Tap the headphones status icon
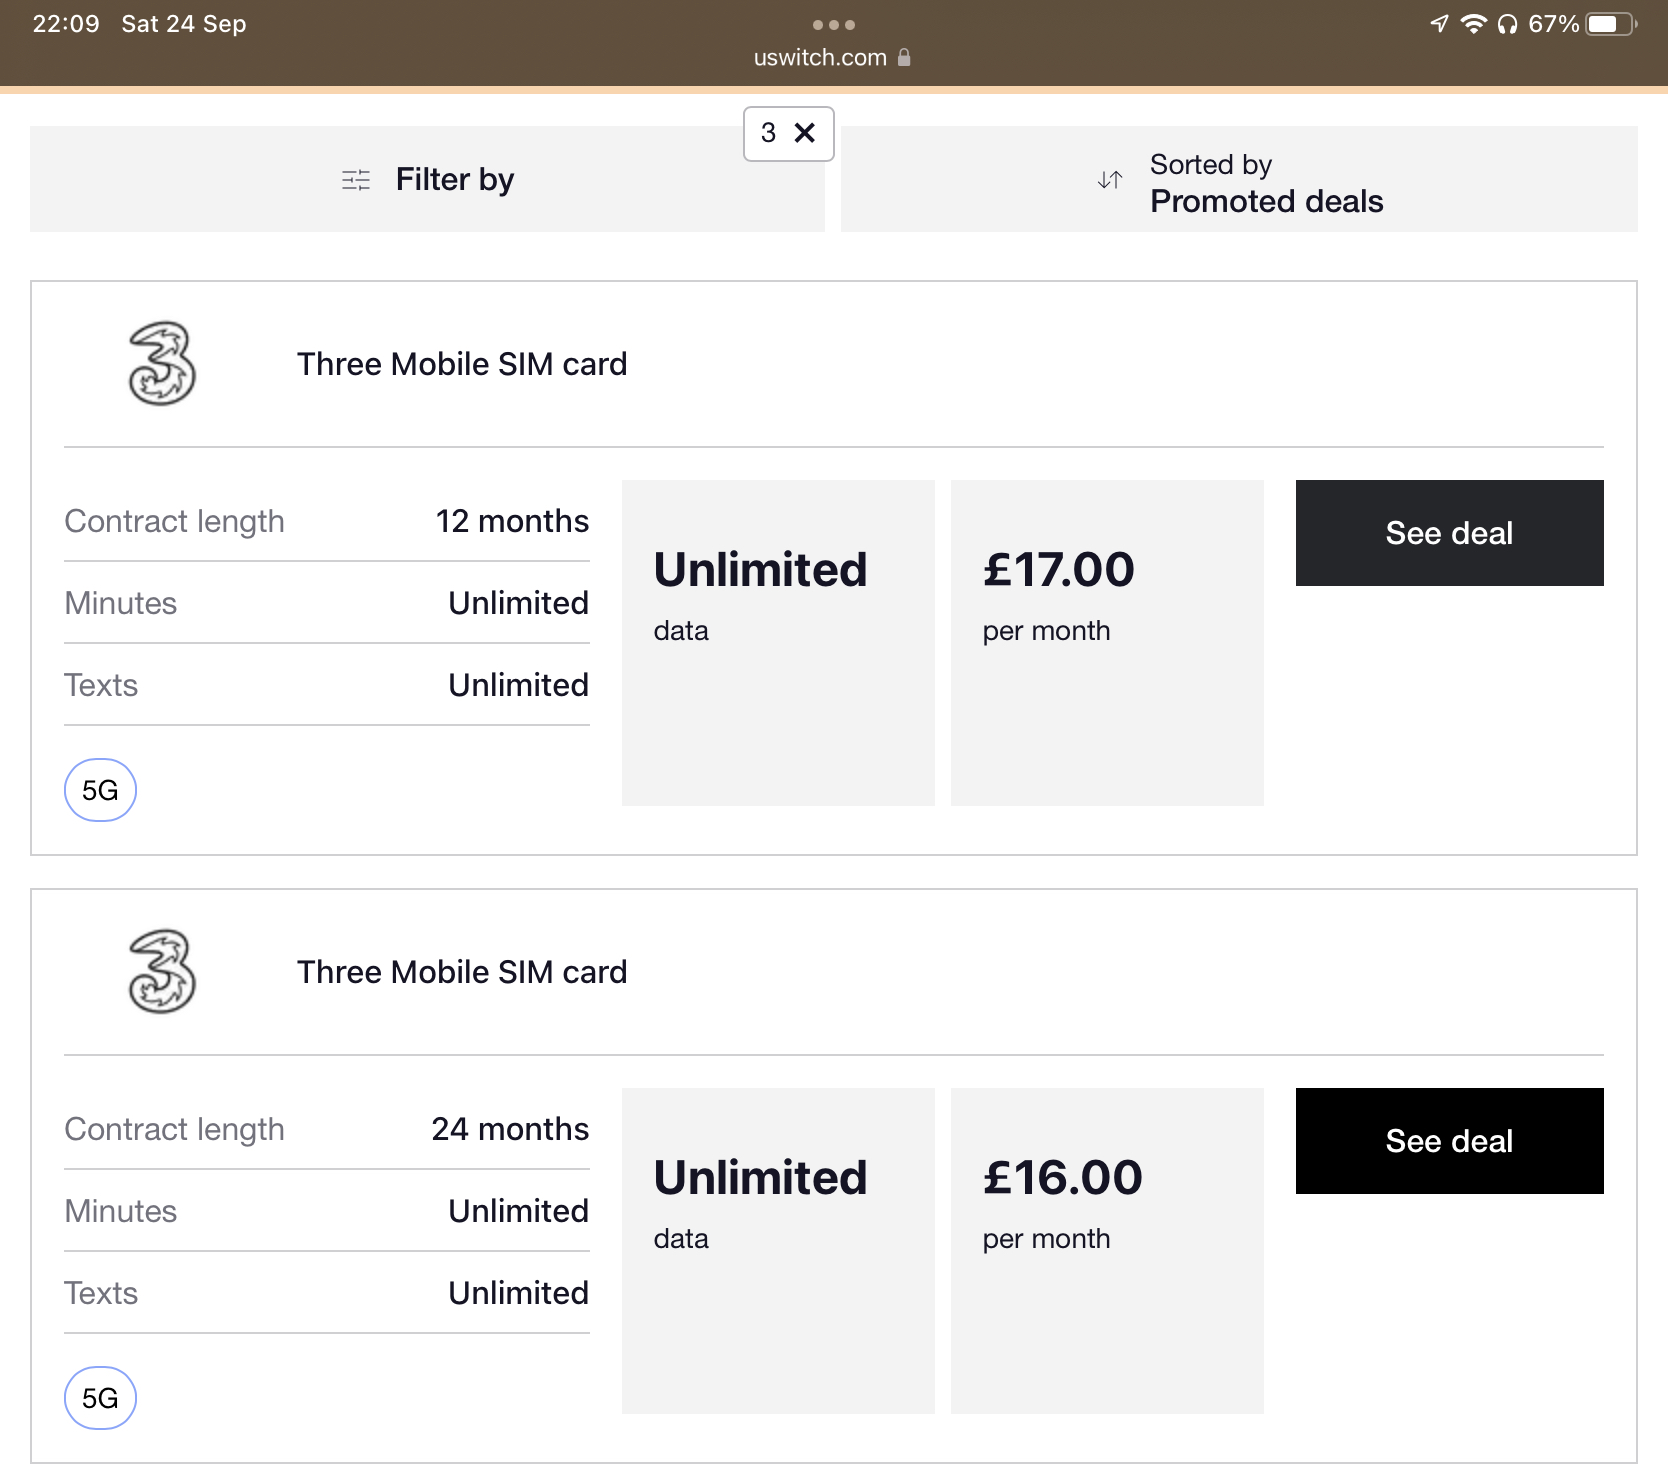Screen dimensions: 1668x1480 tap(1507, 24)
